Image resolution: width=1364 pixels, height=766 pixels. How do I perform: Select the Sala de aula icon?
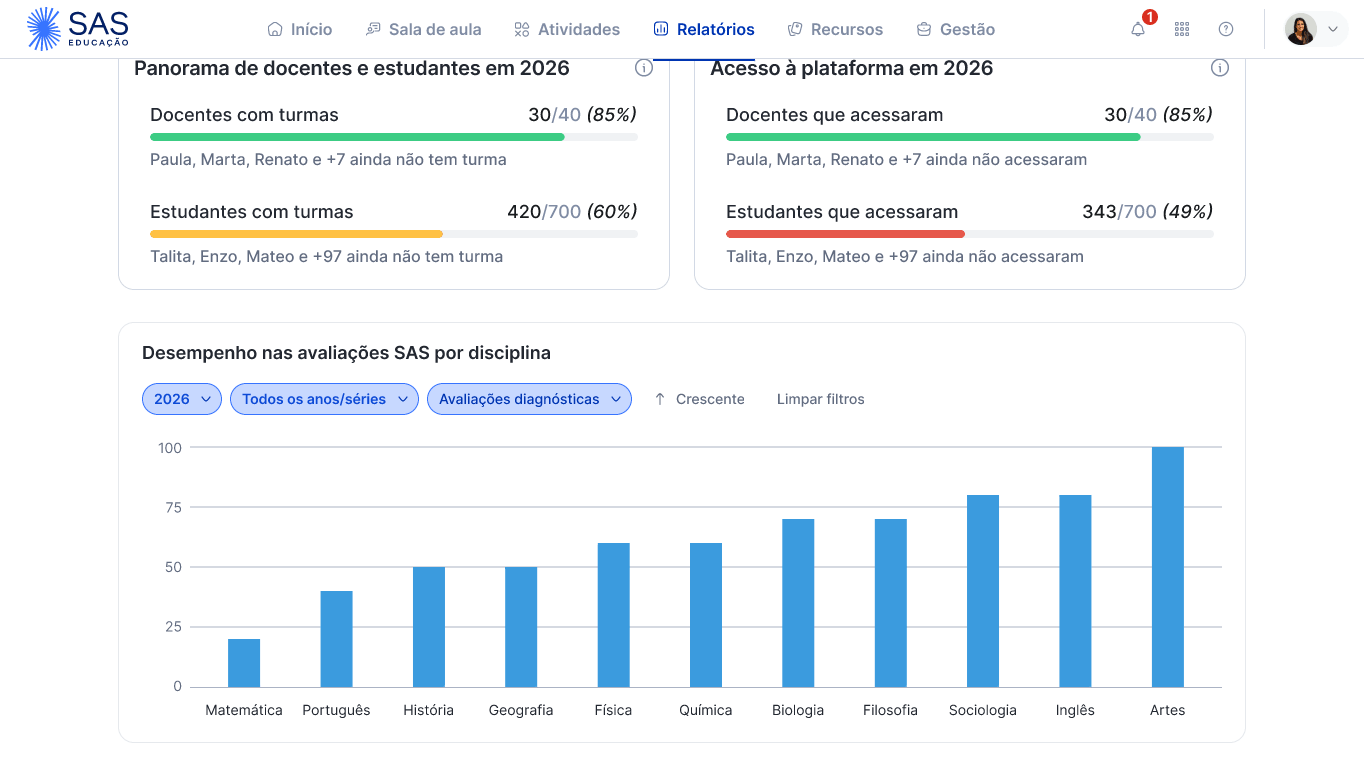[x=372, y=28]
